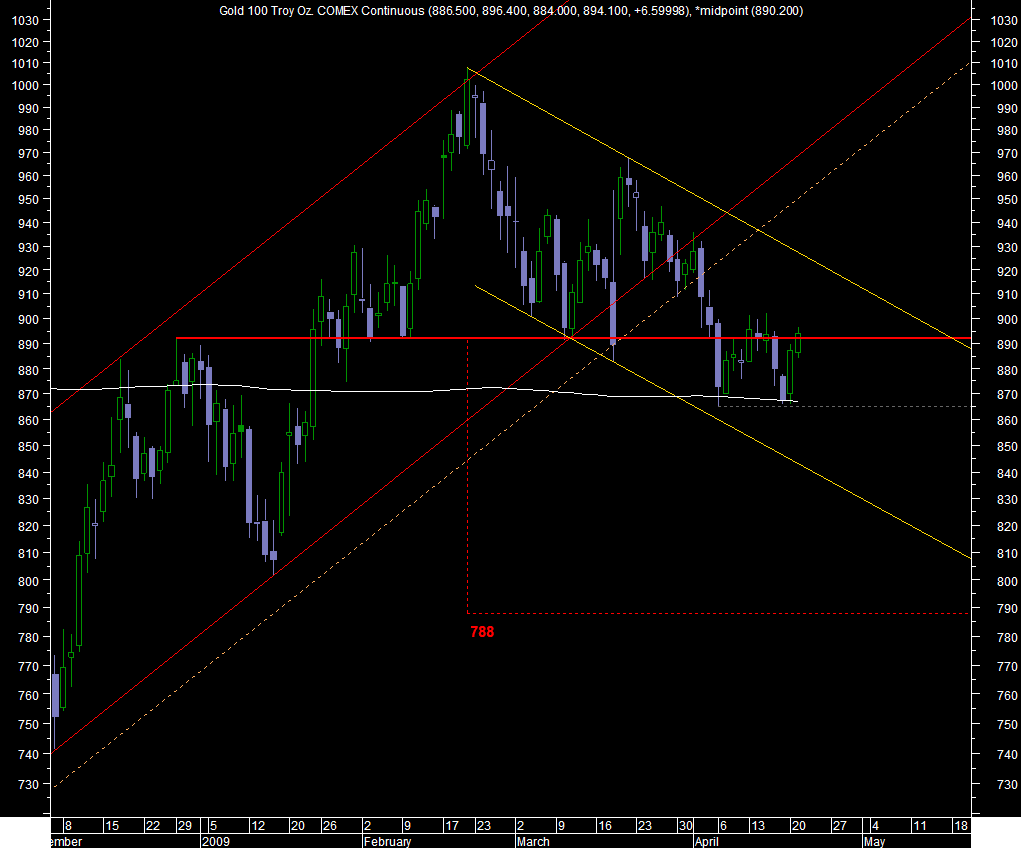The height and width of the screenshot is (848, 1021).
Task: Select the May month label on date axis
Action: (874, 841)
